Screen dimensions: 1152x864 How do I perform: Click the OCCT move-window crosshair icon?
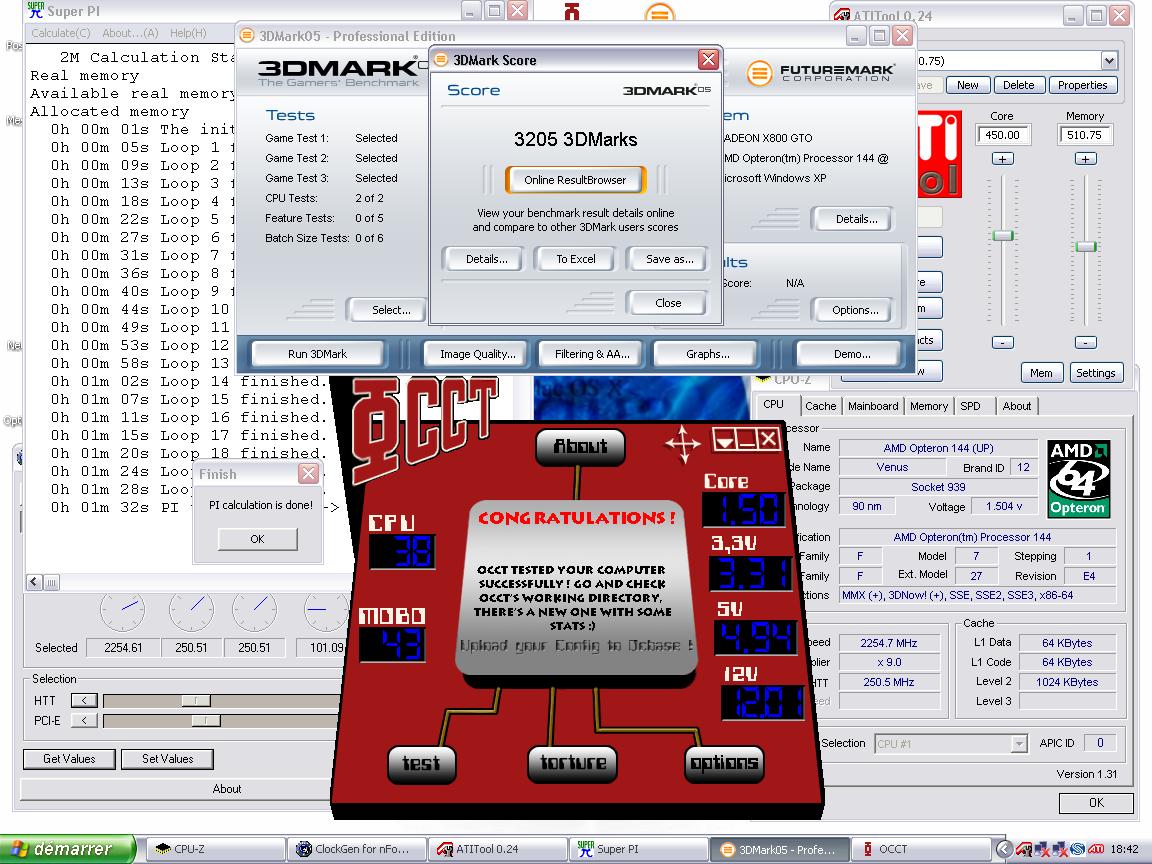(683, 444)
